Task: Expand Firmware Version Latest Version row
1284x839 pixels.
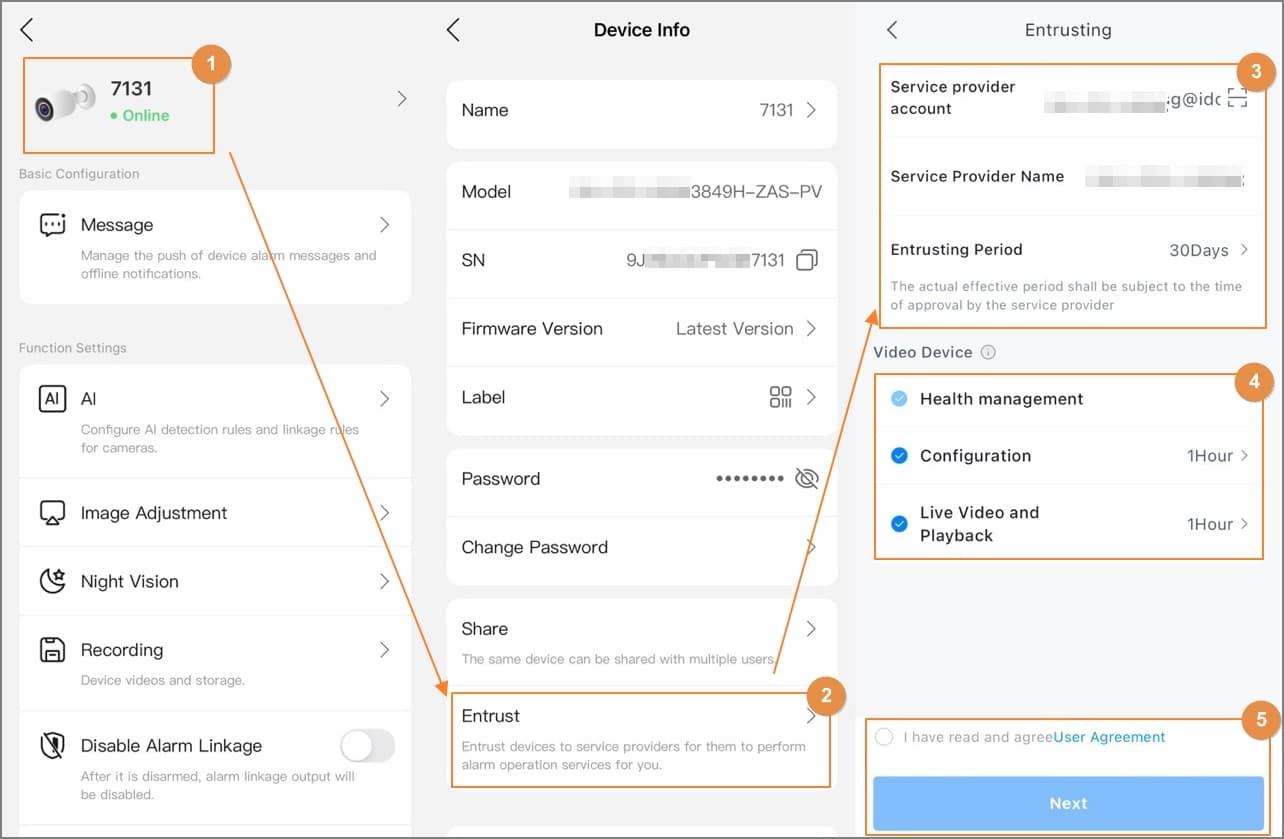Action: coord(641,329)
